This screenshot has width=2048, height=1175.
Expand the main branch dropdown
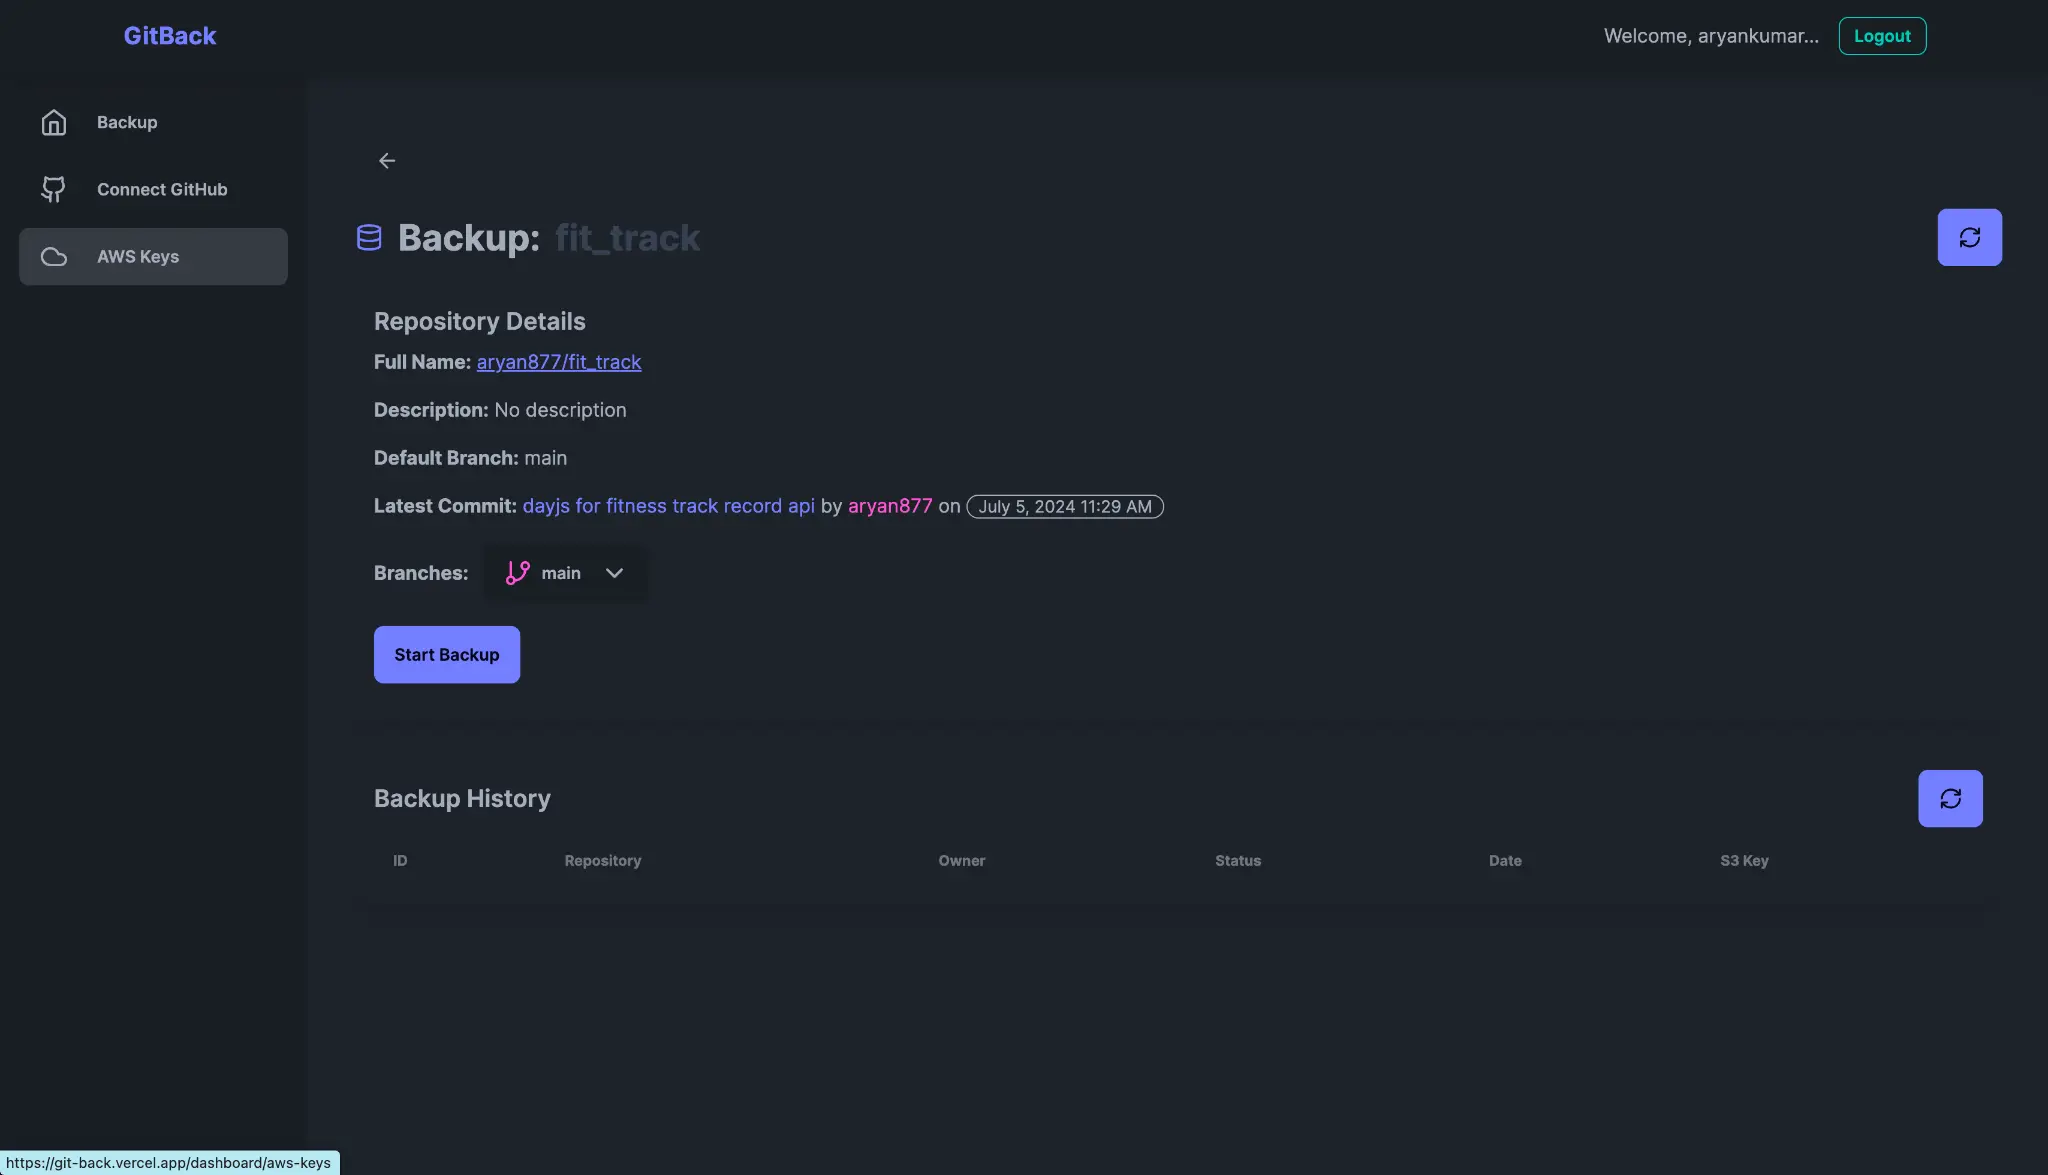[613, 573]
